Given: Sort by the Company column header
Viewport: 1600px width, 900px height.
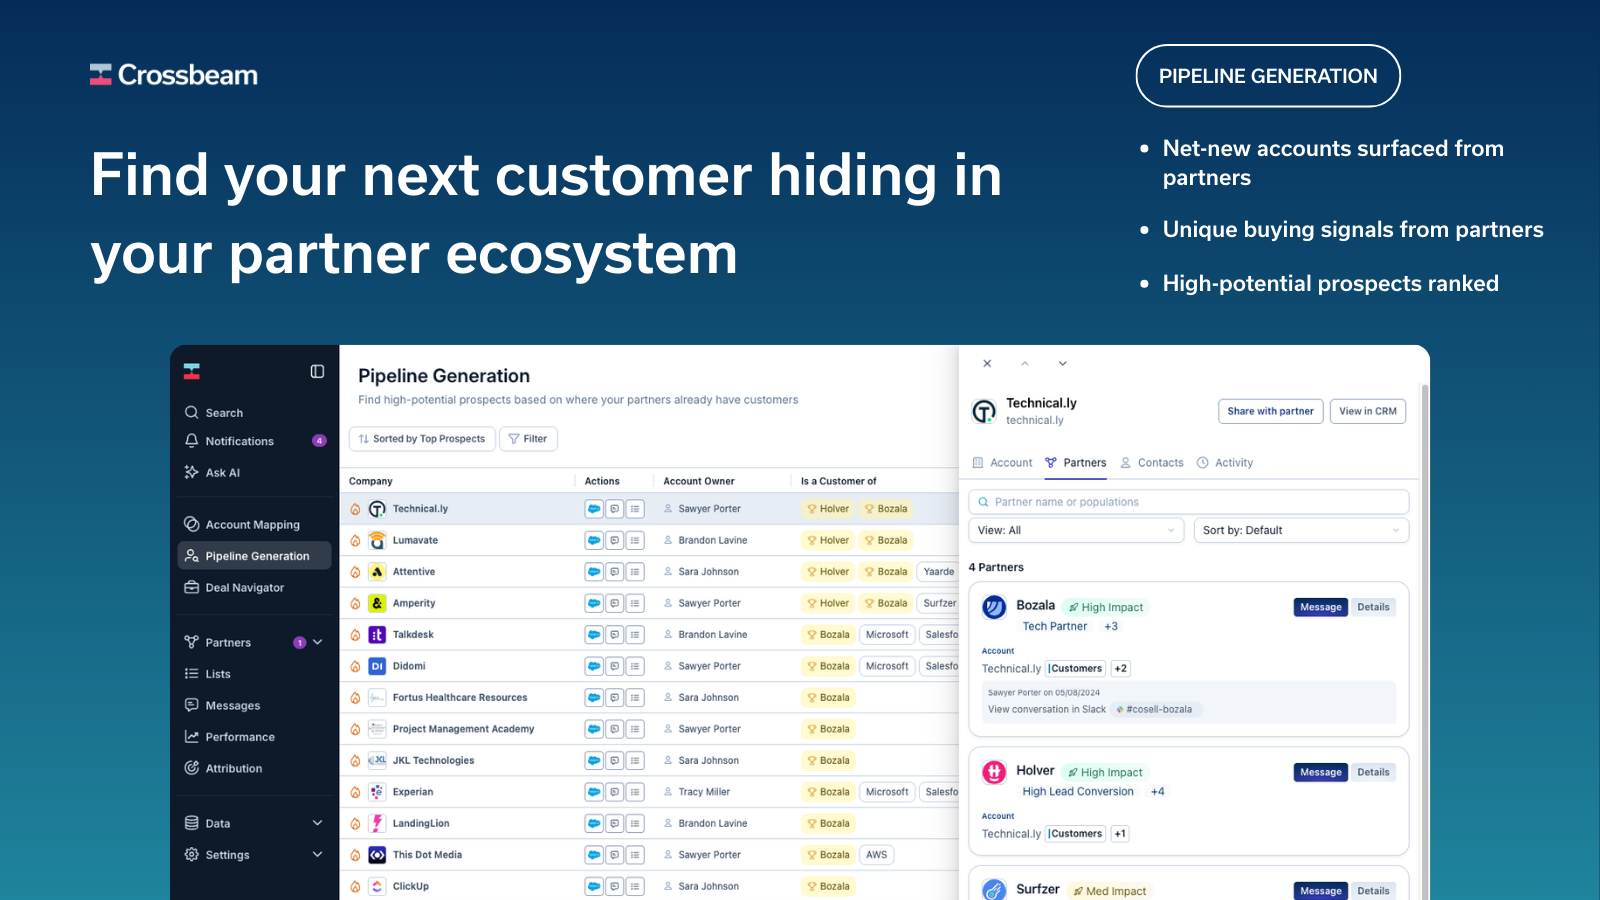Looking at the screenshot, I should point(371,481).
